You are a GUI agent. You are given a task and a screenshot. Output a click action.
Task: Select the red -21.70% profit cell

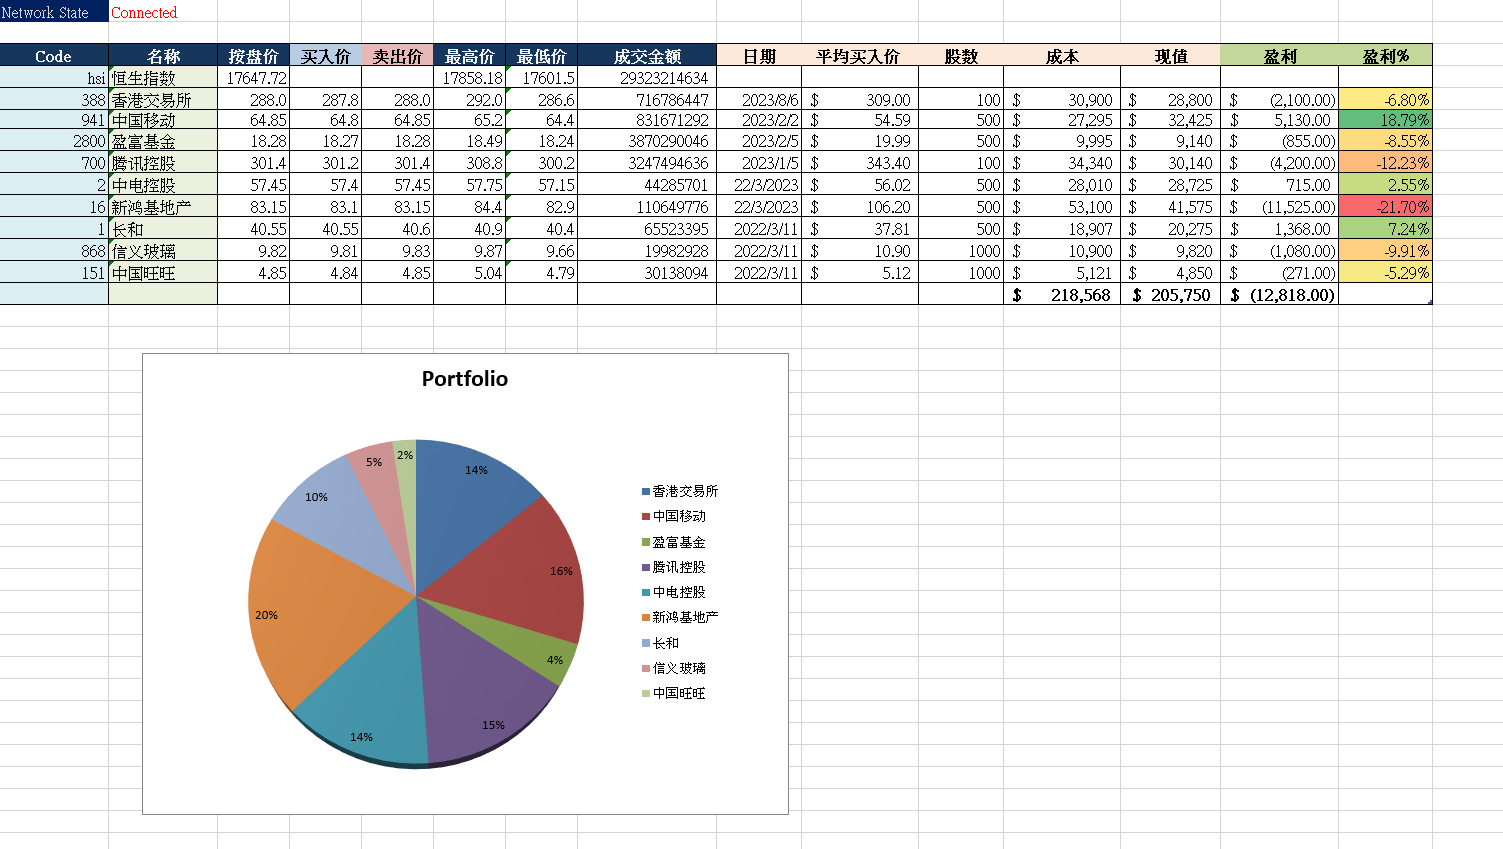coord(1386,207)
